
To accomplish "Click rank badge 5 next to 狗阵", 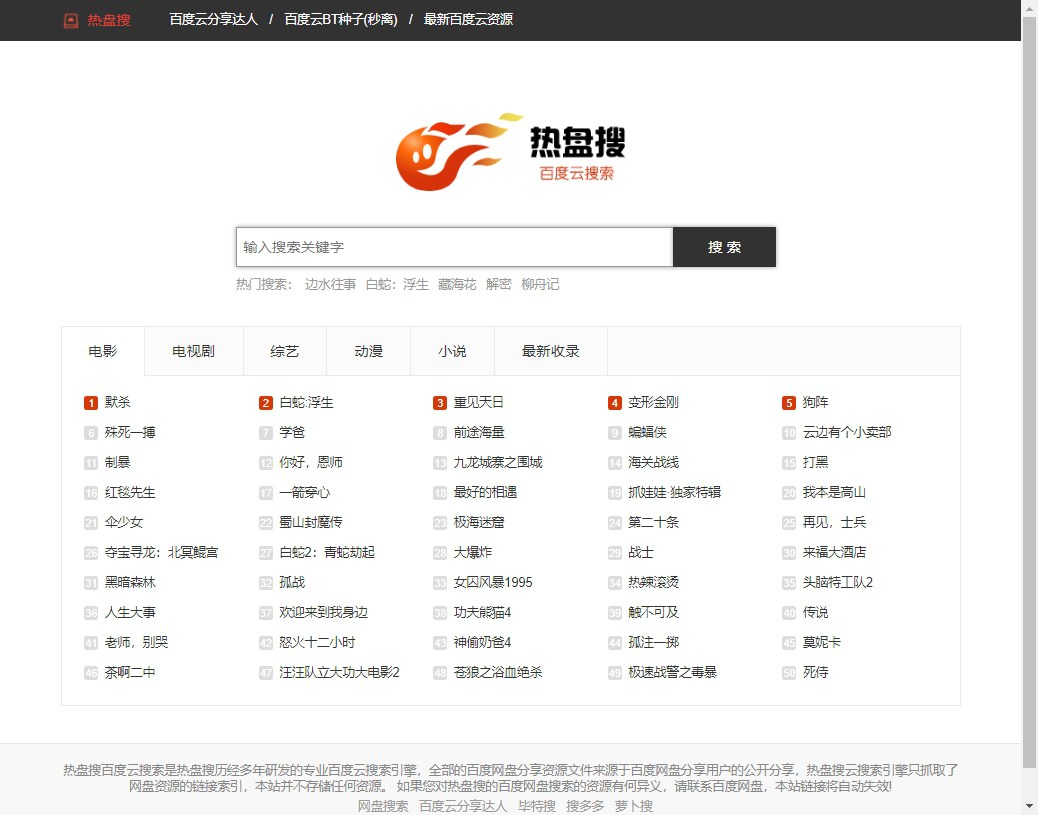I will 788,403.
